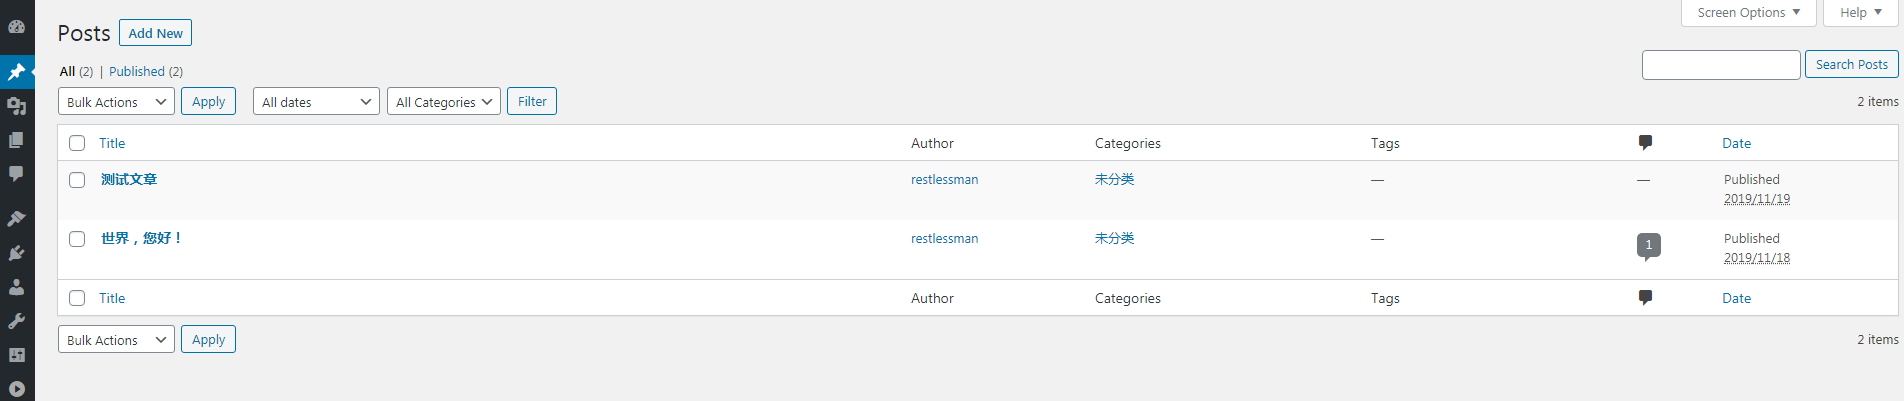Open the Plugins sidebar icon
Screen dimensions: 1904x401
(x=17, y=253)
